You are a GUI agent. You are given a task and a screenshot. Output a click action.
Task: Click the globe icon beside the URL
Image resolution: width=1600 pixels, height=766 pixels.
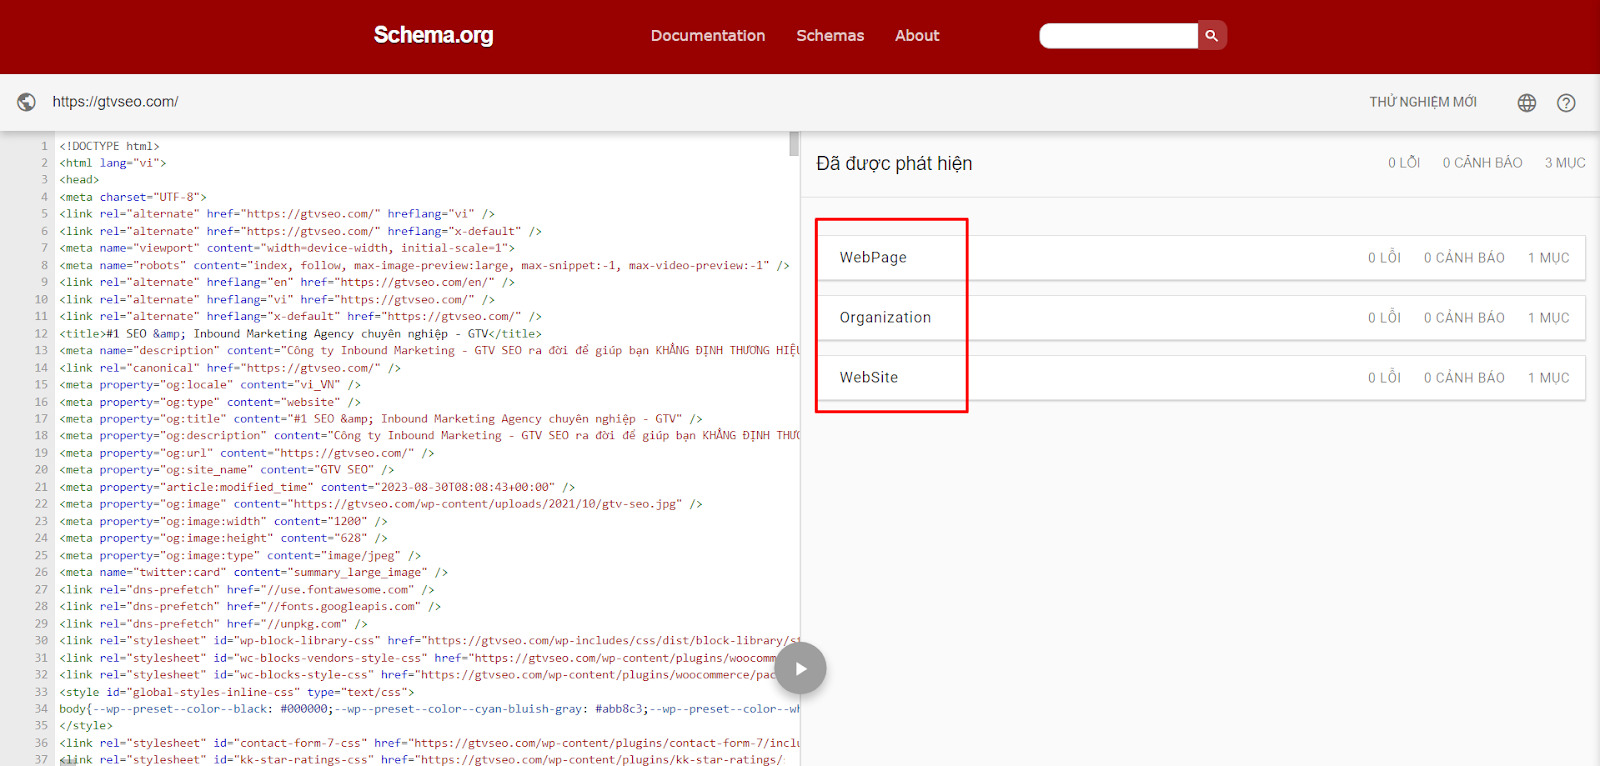[x=27, y=102]
